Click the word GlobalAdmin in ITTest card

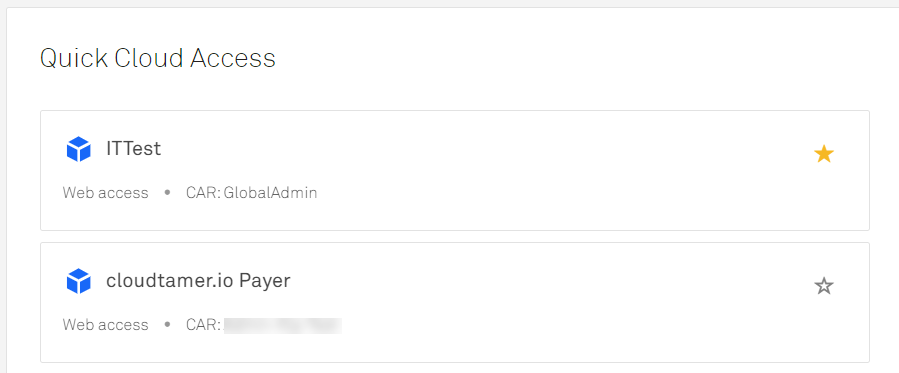tap(271, 193)
